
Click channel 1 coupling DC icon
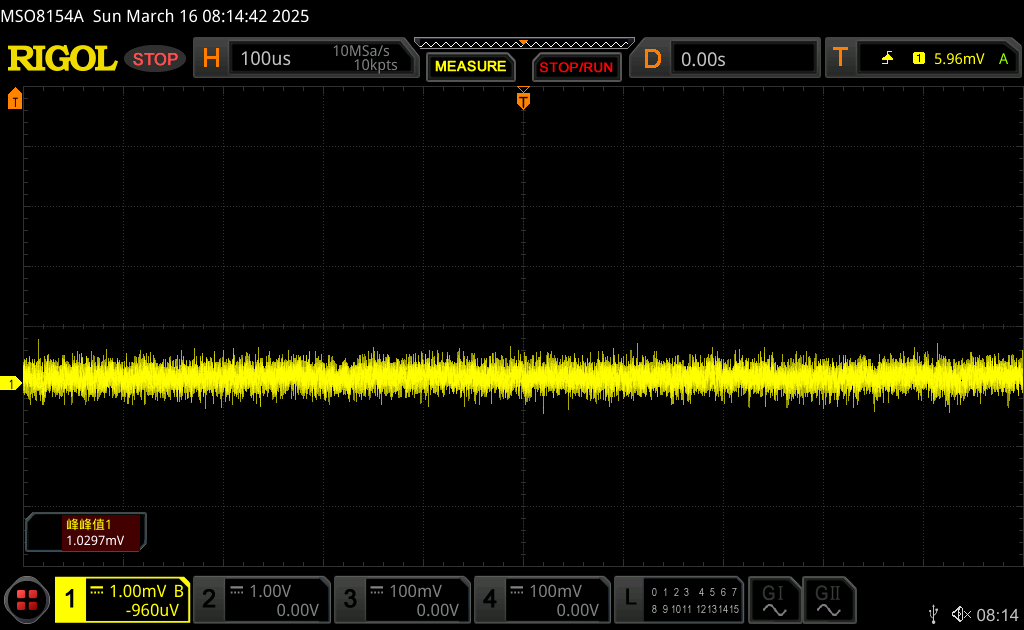pos(97,591)
